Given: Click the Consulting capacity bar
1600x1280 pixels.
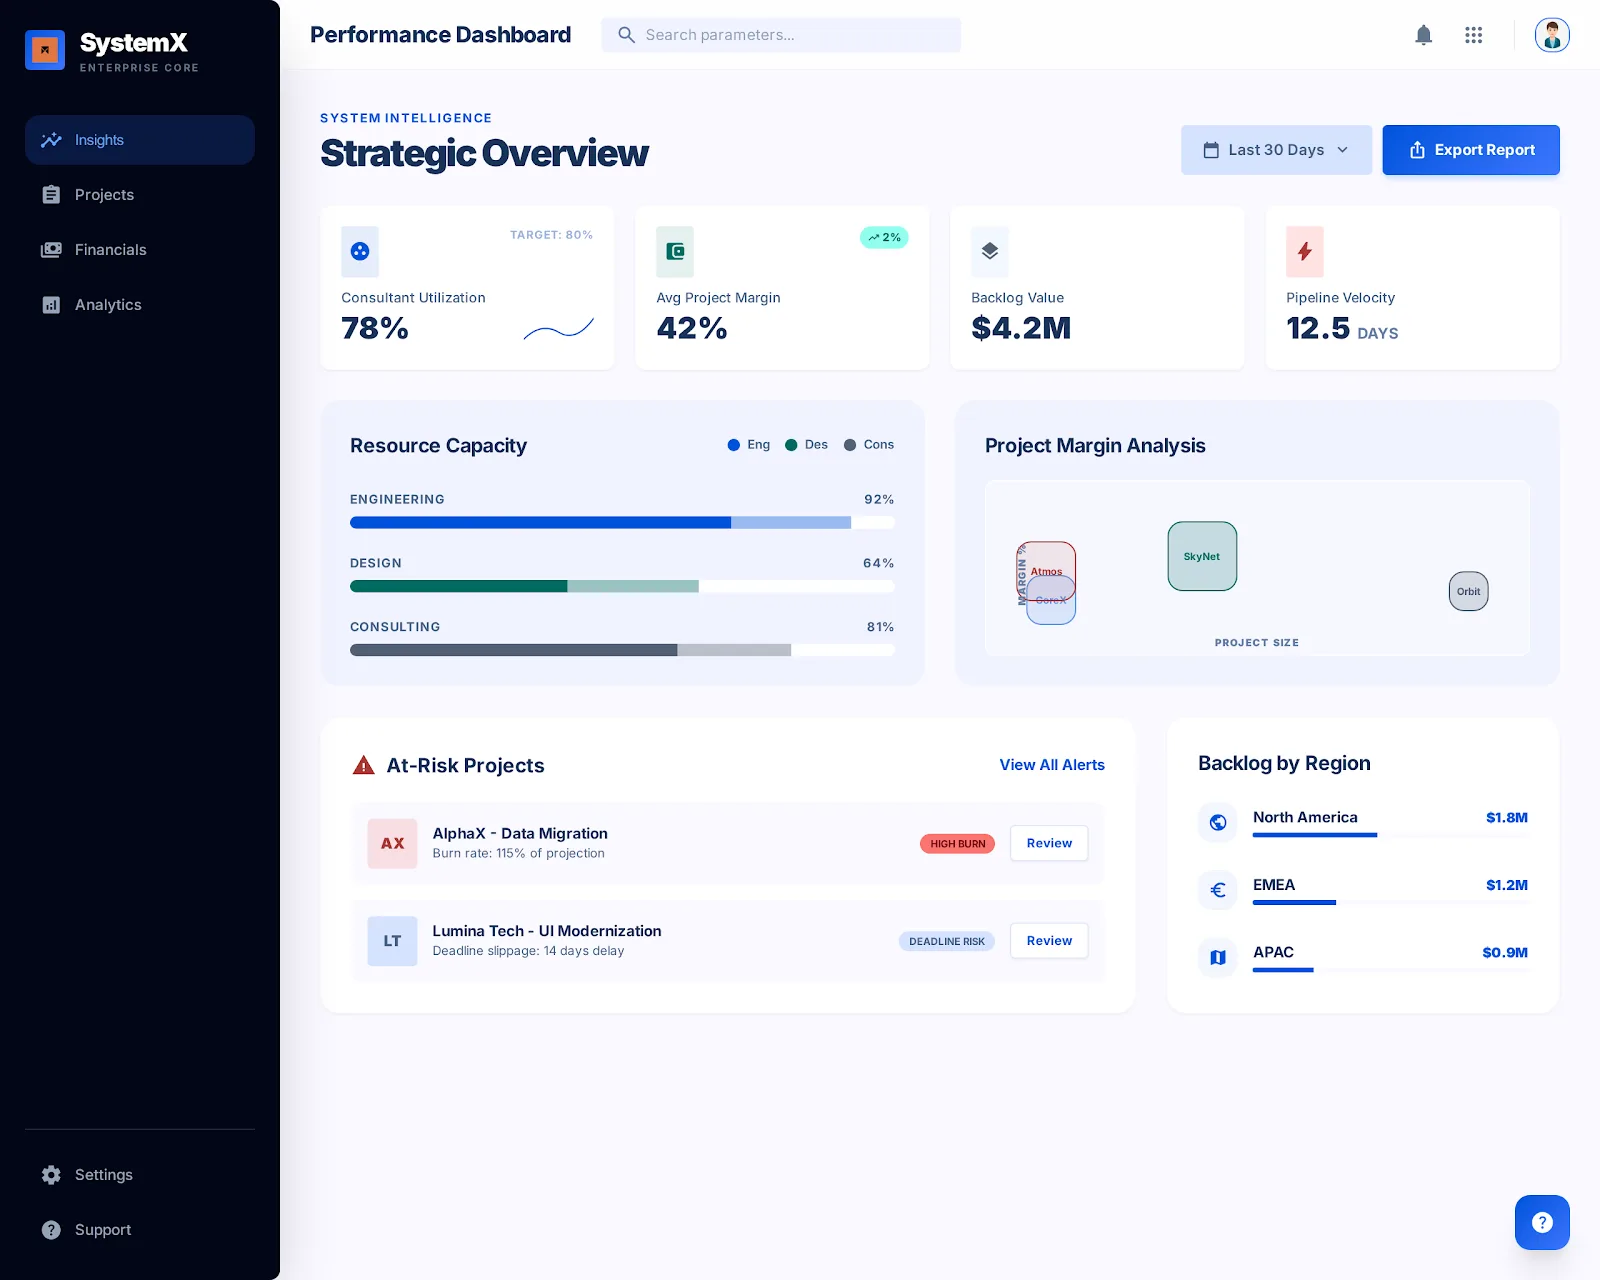Looking at the screenshot, I should tap(622, 650).
